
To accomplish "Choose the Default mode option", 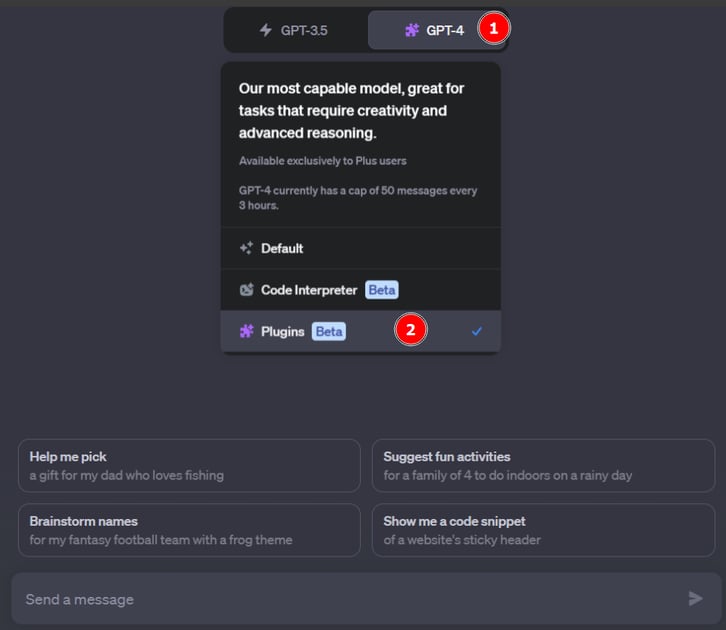I will pos(361,248).
